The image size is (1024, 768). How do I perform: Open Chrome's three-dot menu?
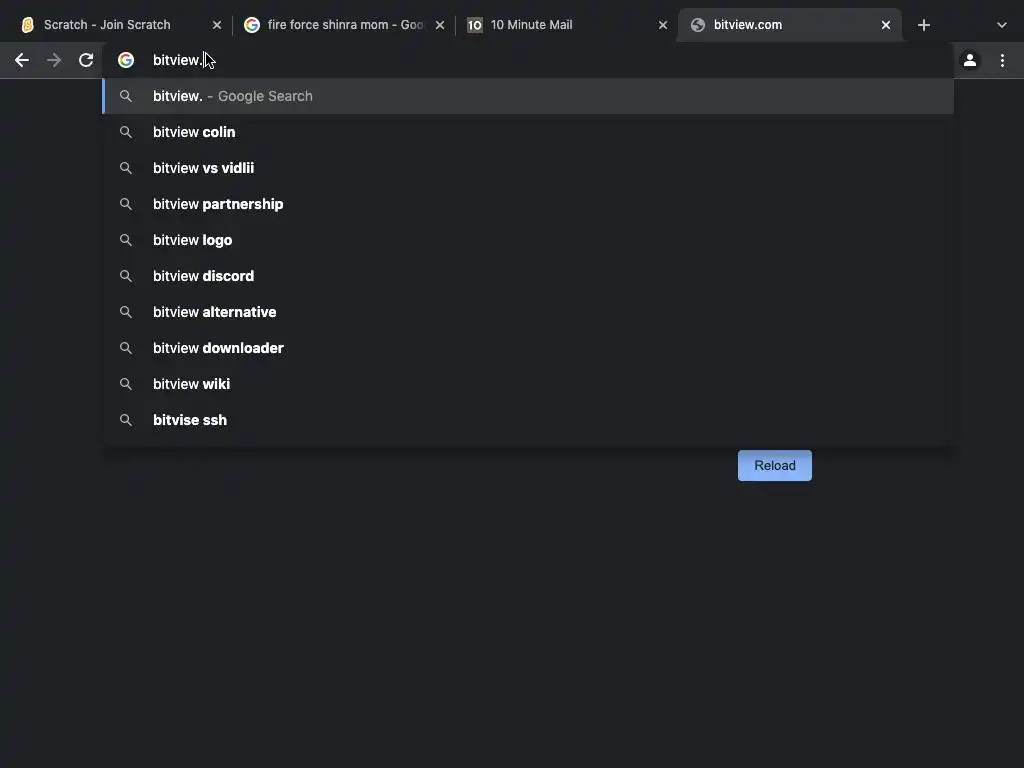pos(1002,60)
